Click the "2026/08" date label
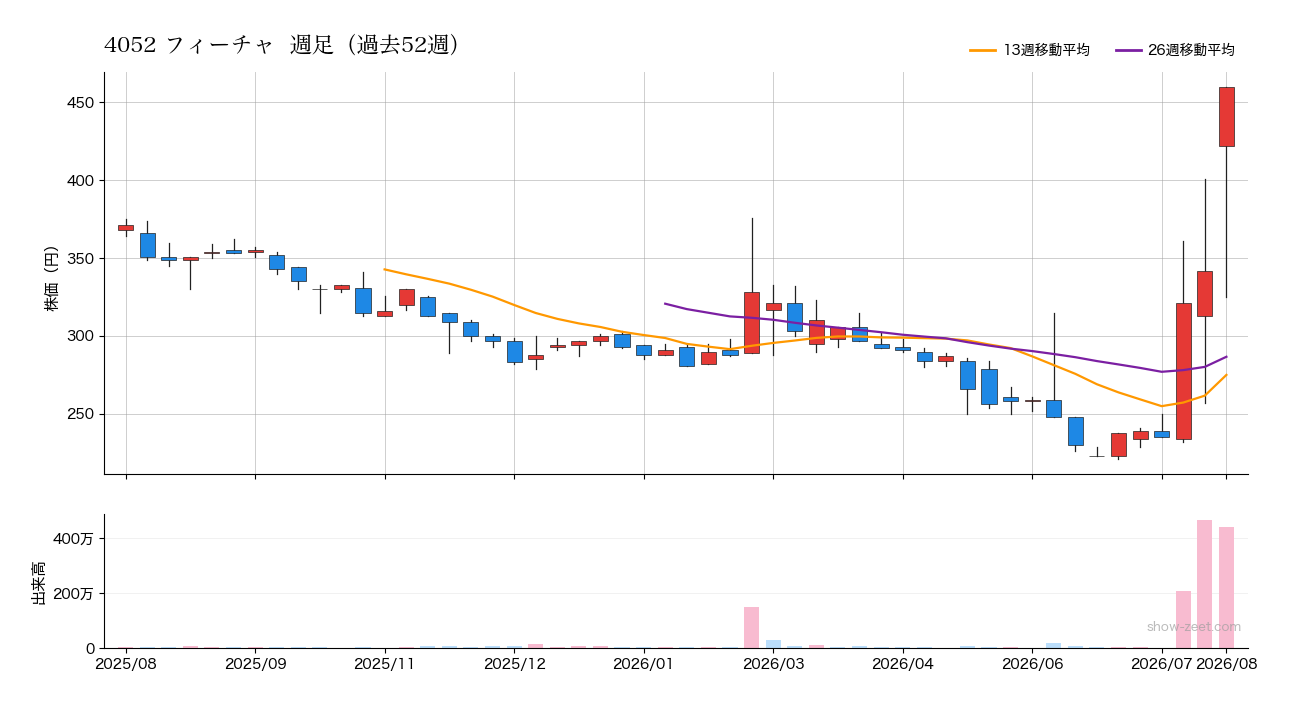The width and height of the screenshot is (1300, 720). click(1227, 662)
